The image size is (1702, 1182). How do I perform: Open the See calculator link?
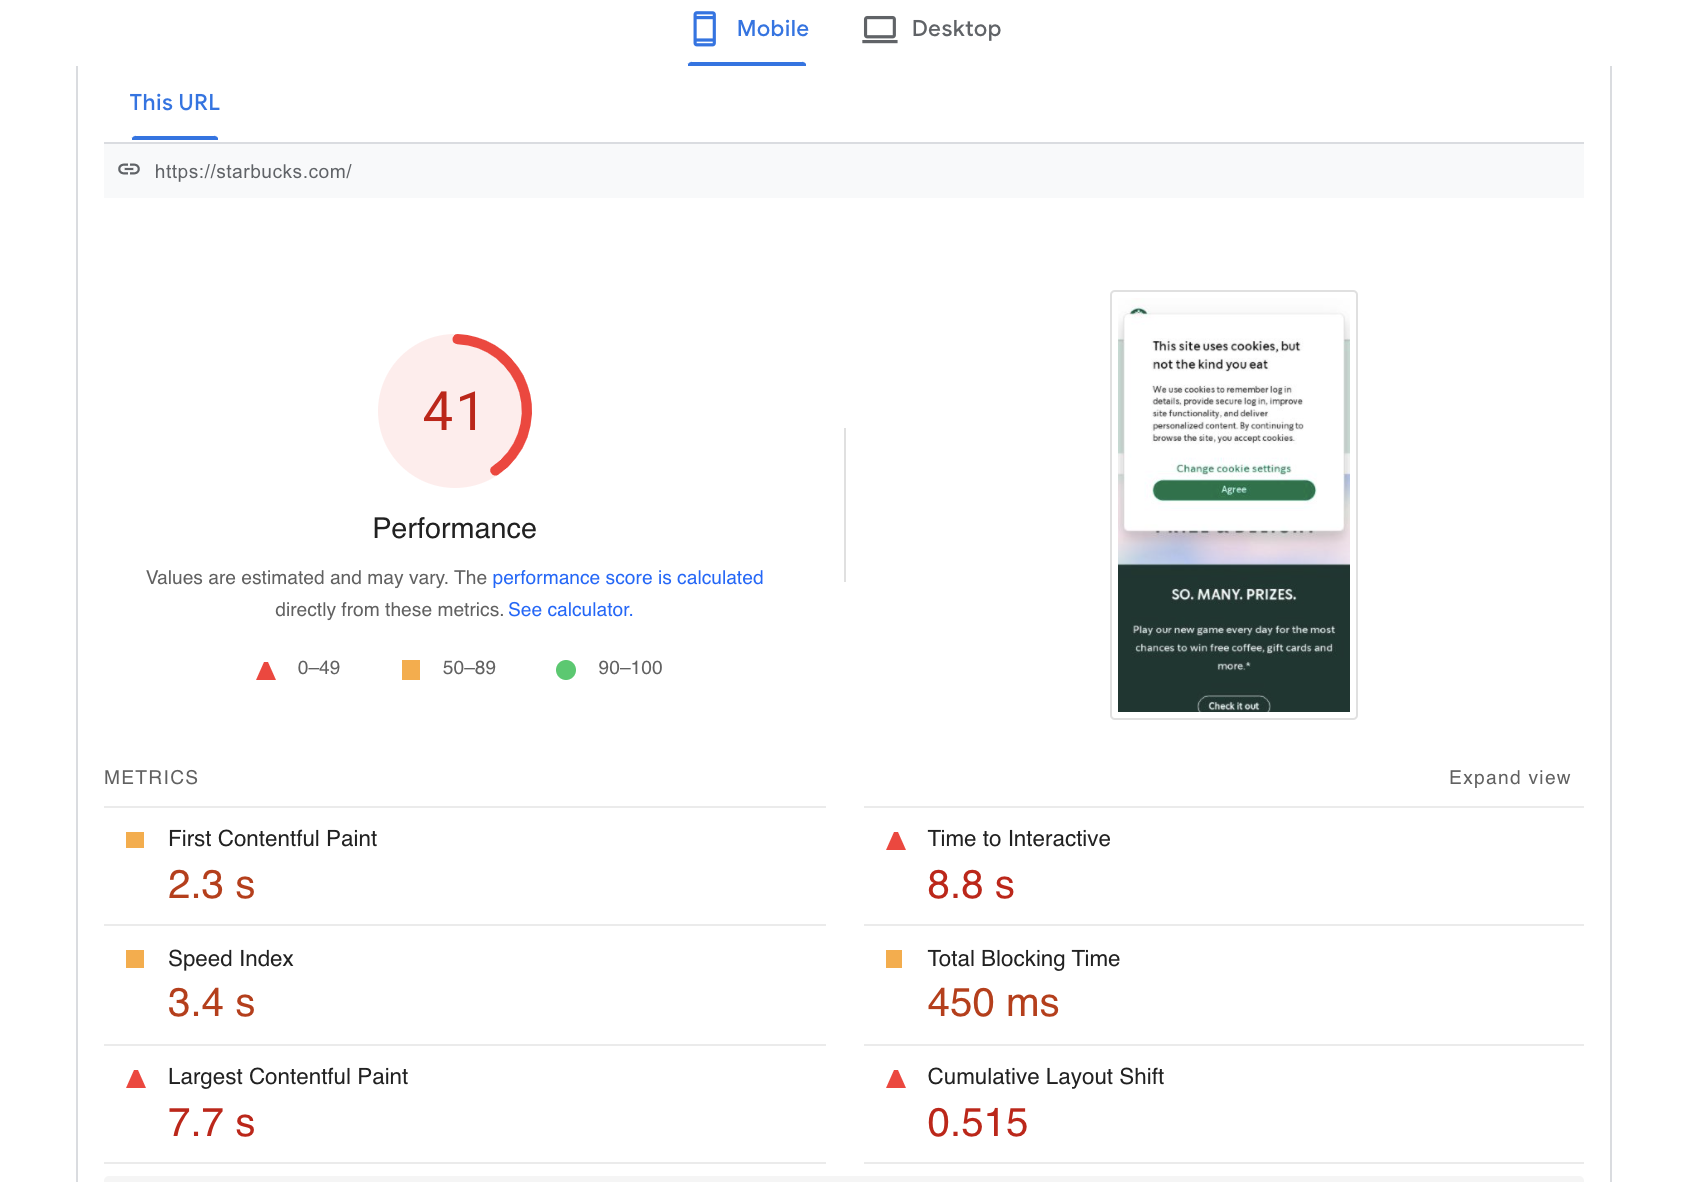click(567, 609)
